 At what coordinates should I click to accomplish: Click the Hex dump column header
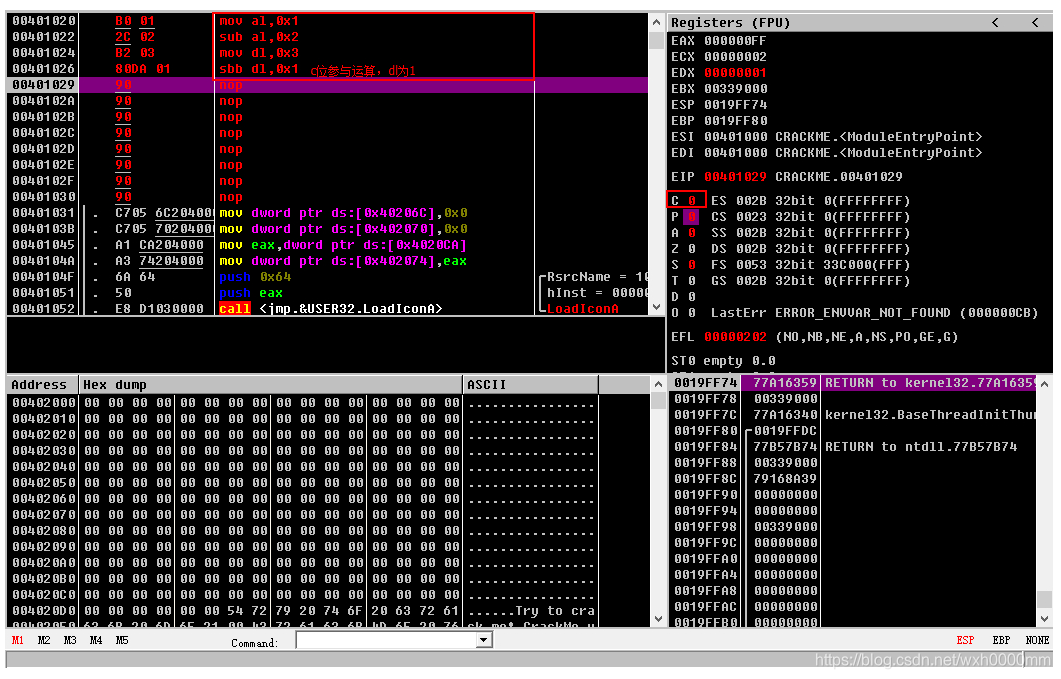click(x=271, y=385)
